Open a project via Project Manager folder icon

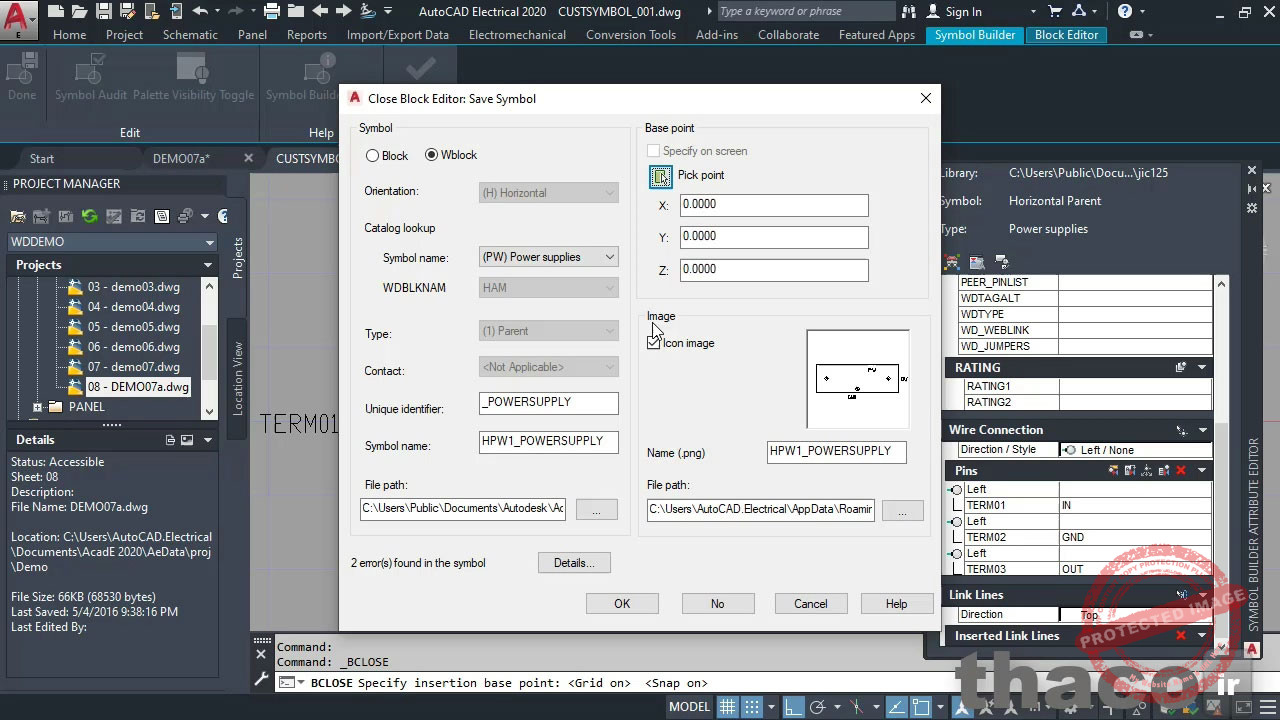pos(17,216)
